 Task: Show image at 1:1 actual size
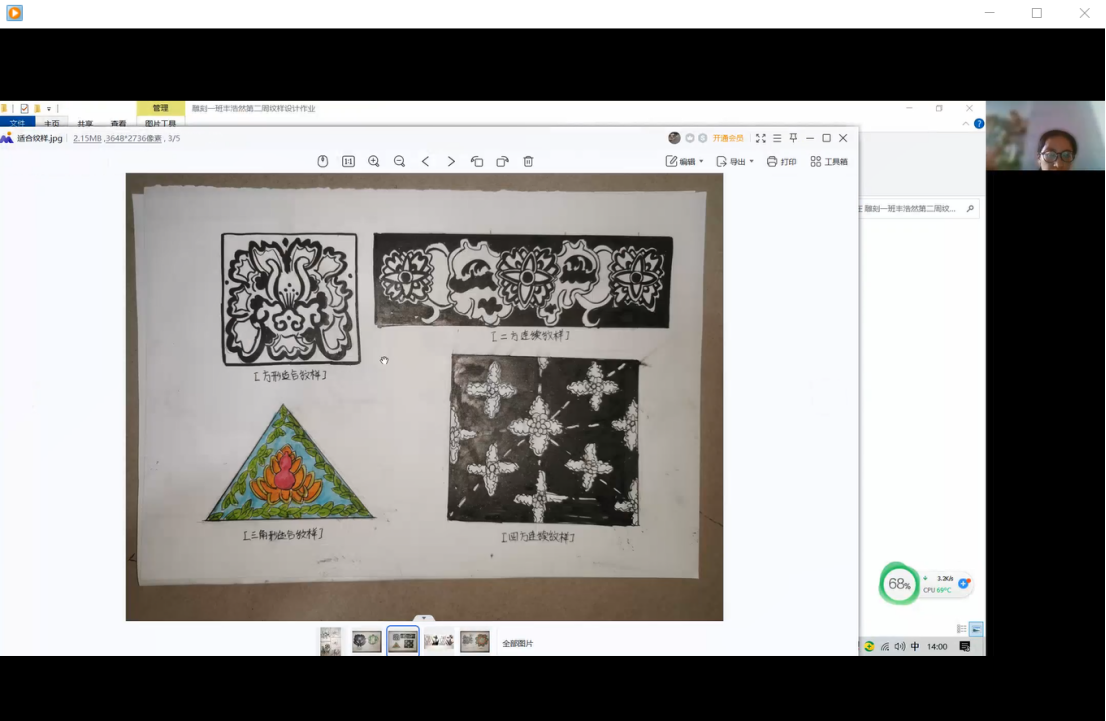click(348, 161)
